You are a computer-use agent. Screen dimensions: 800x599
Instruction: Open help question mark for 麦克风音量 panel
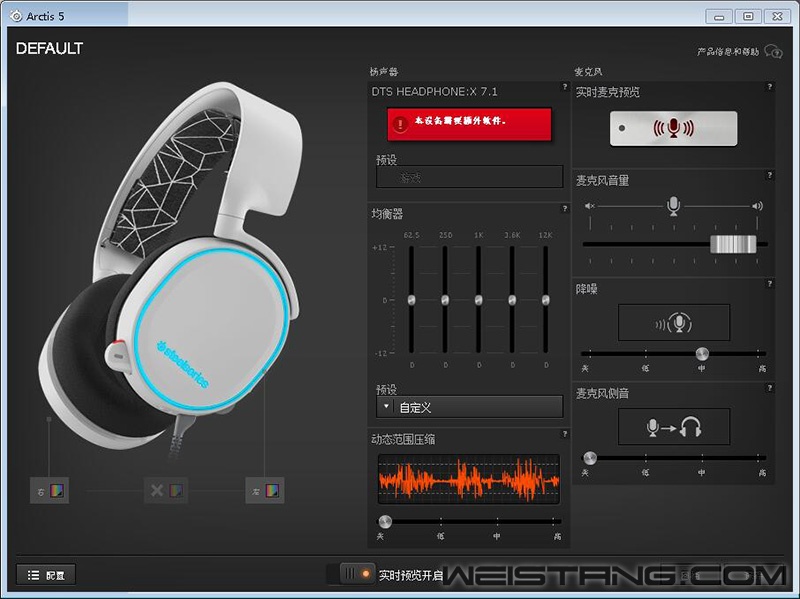769,176
